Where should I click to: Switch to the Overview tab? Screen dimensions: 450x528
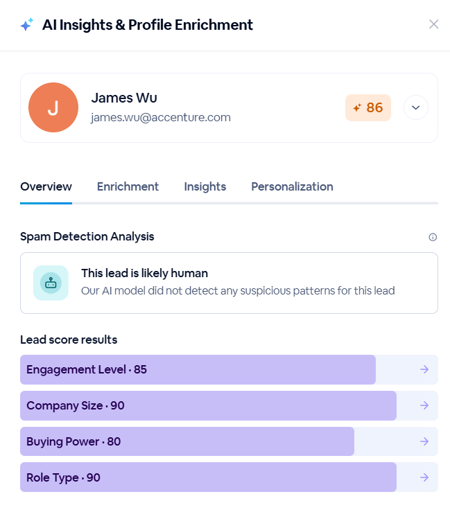tap(46, 187)
